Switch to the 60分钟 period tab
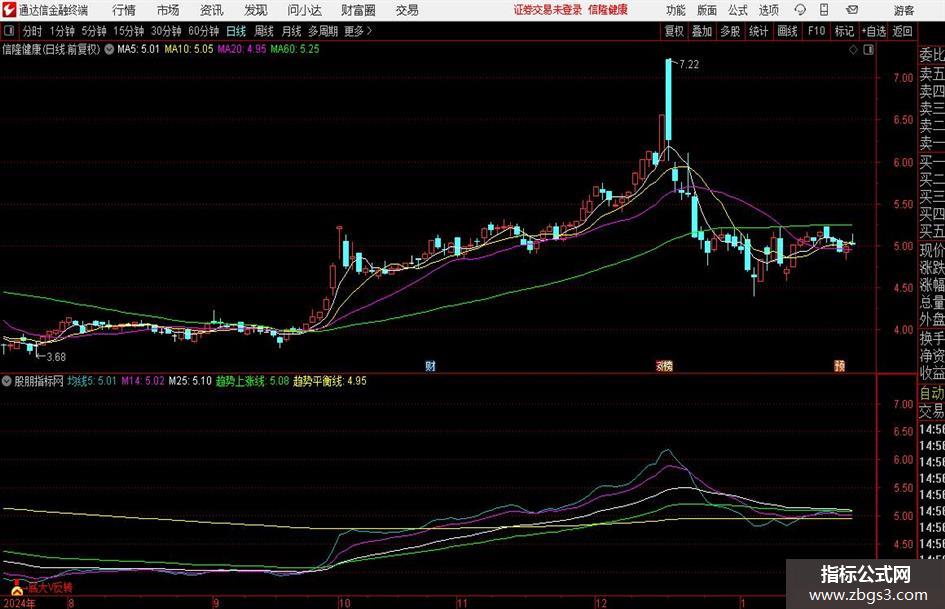Screen dimensions: 945x609 (x=204, y=31)
